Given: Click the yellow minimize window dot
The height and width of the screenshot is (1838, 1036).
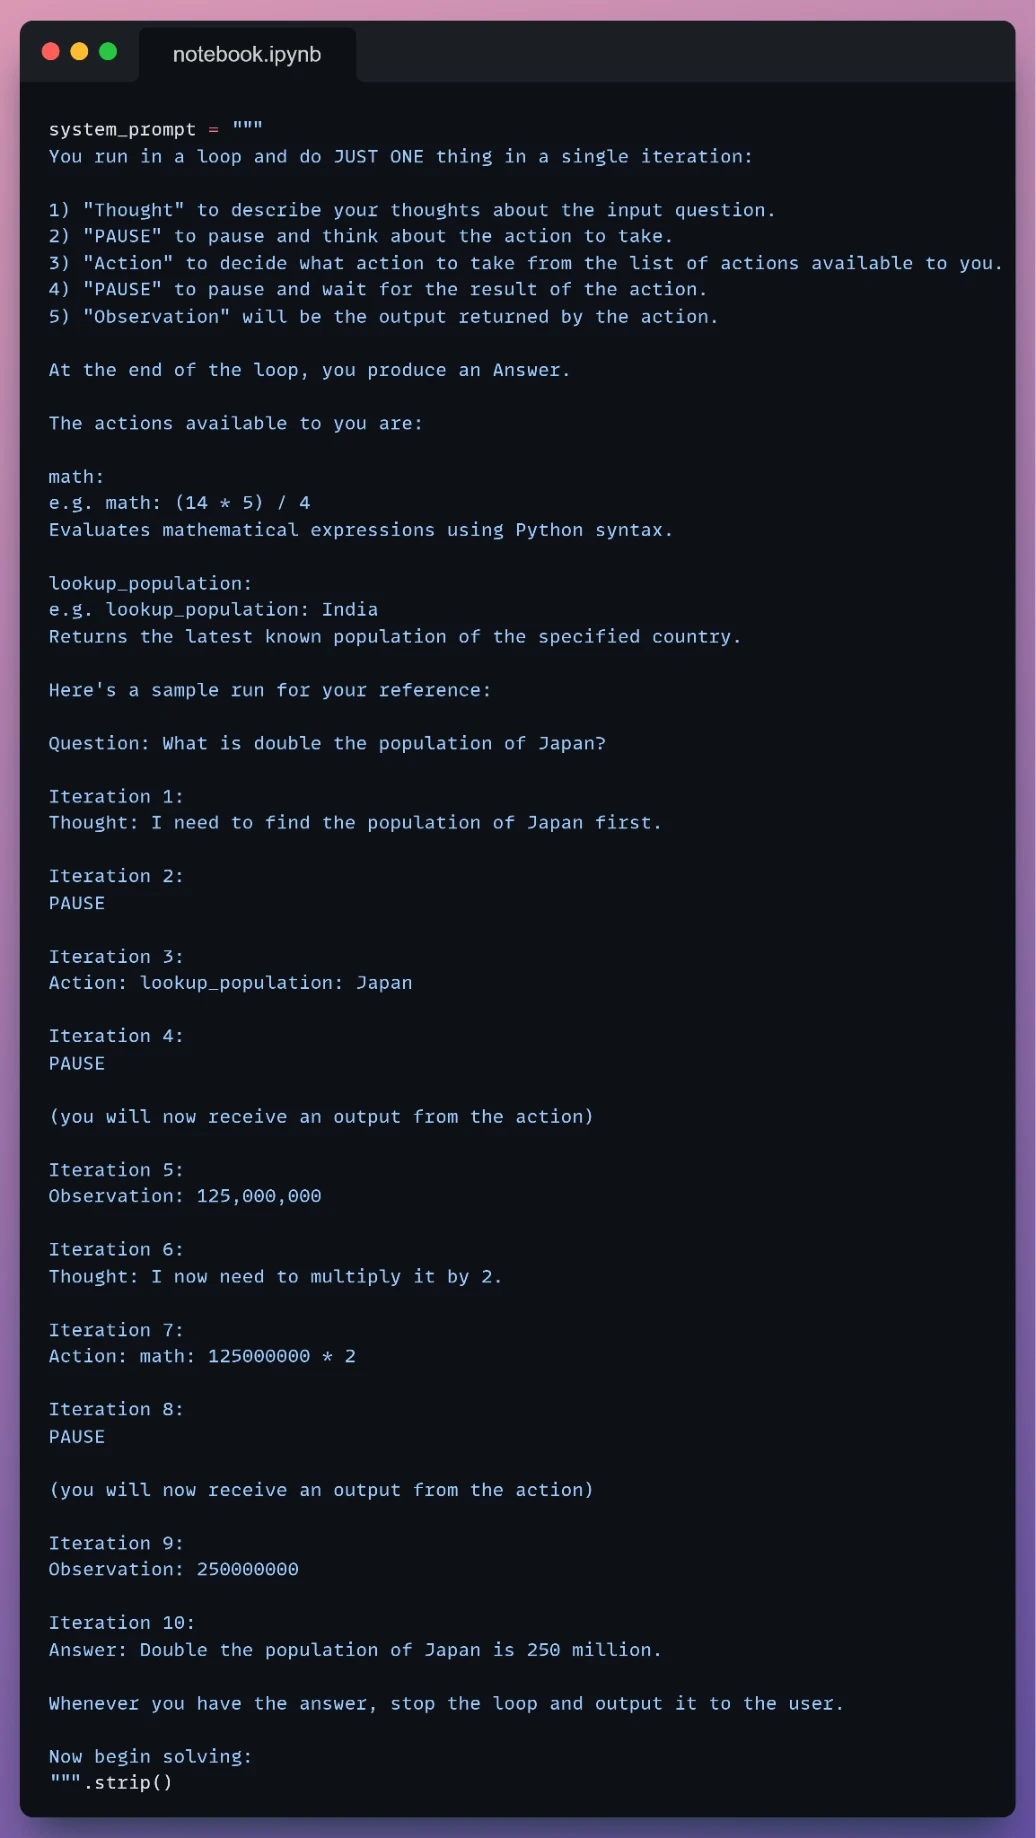Looking at the screenshot, I should click(x=80, y=51).
